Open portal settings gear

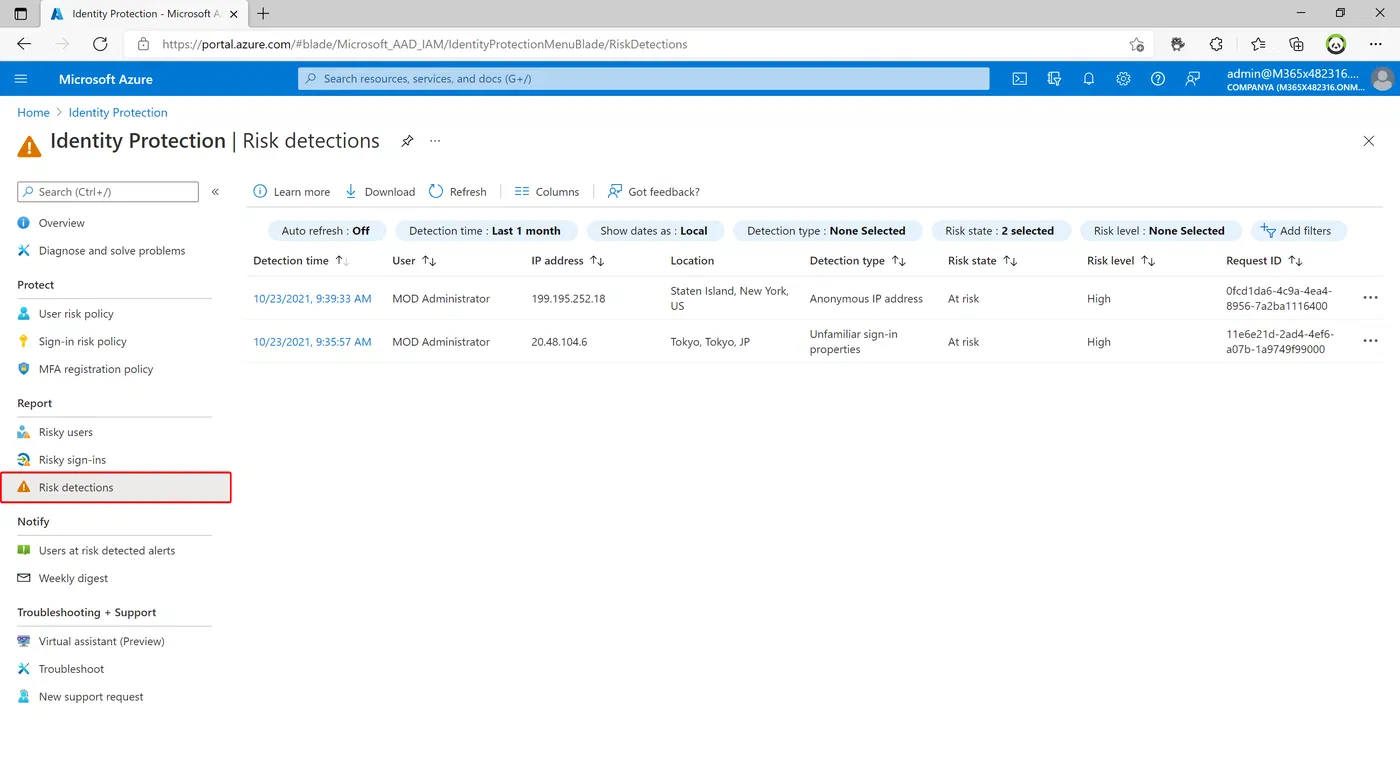tap(1123, 79)
